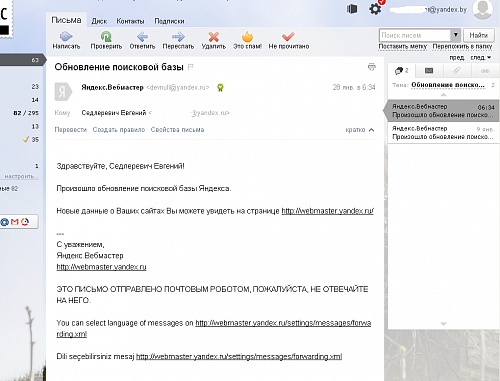The width and height of the screenshot is (500, 381).
Task: Click the Яндекс.Вебмастер sender avatar
Action: tap(63, 91)
